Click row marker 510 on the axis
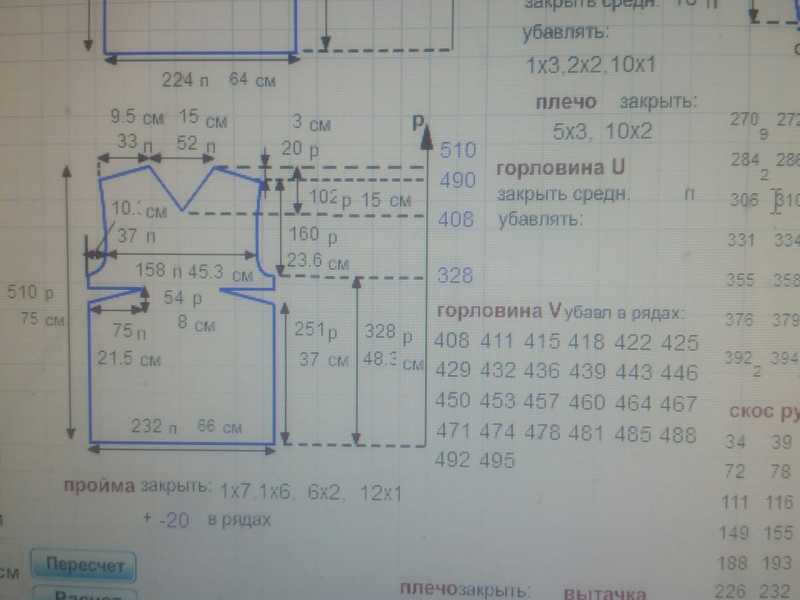 456,151
